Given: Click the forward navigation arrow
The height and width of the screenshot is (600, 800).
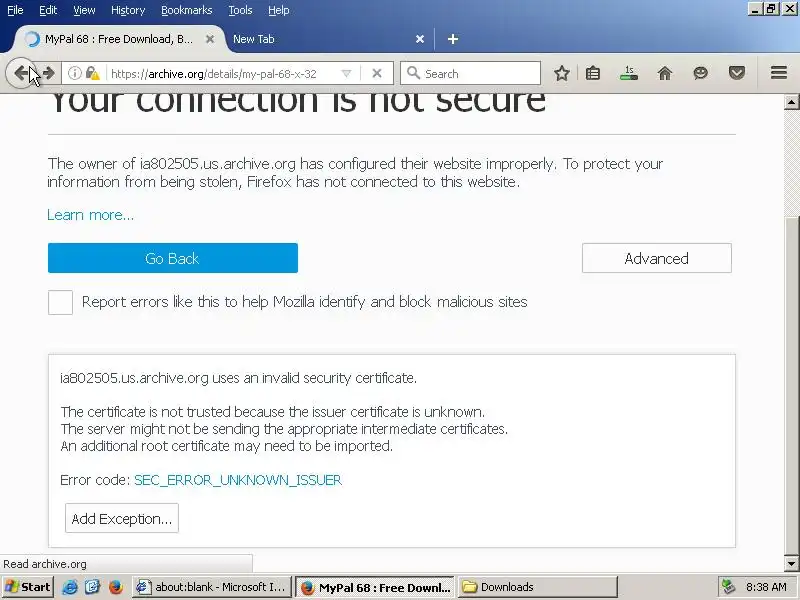Looking at the screenshot, I should [x=49, y=73].
